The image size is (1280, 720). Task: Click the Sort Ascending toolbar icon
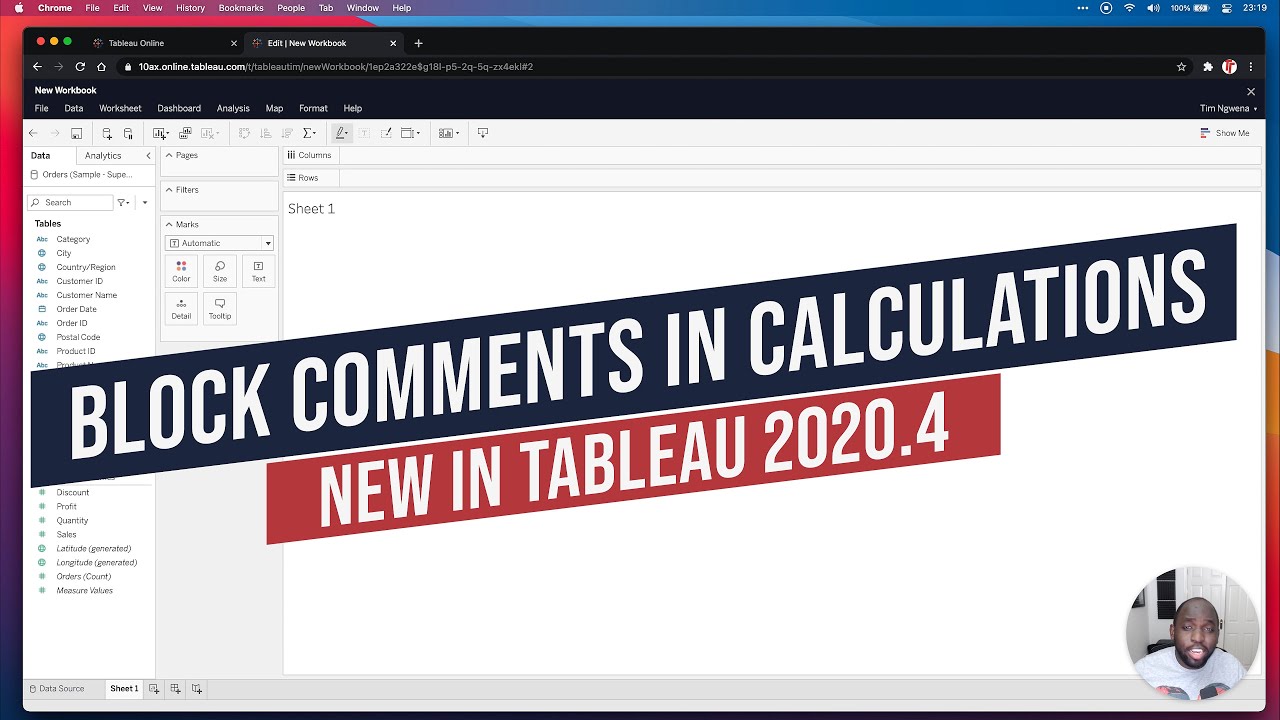pyautogui.click(x=265, y=133)
